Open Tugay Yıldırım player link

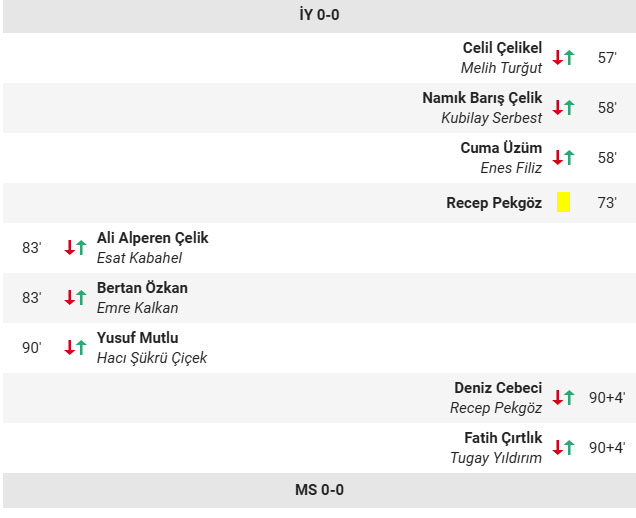pos(496,458)
